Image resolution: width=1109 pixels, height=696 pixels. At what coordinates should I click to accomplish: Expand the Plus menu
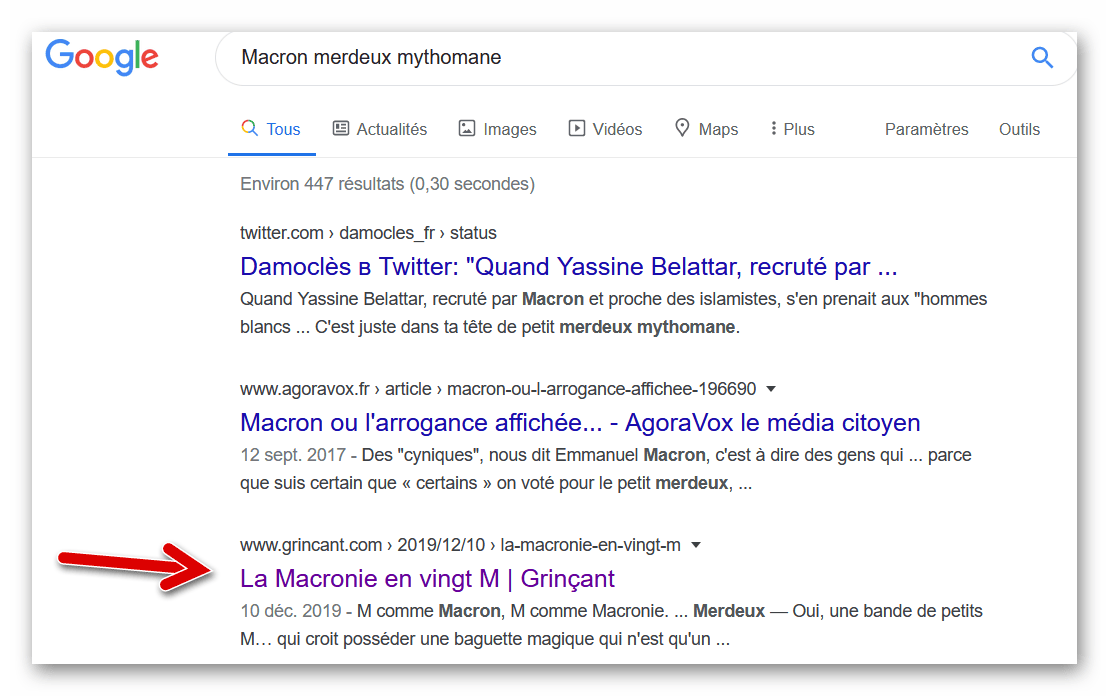tap(792, 129)
